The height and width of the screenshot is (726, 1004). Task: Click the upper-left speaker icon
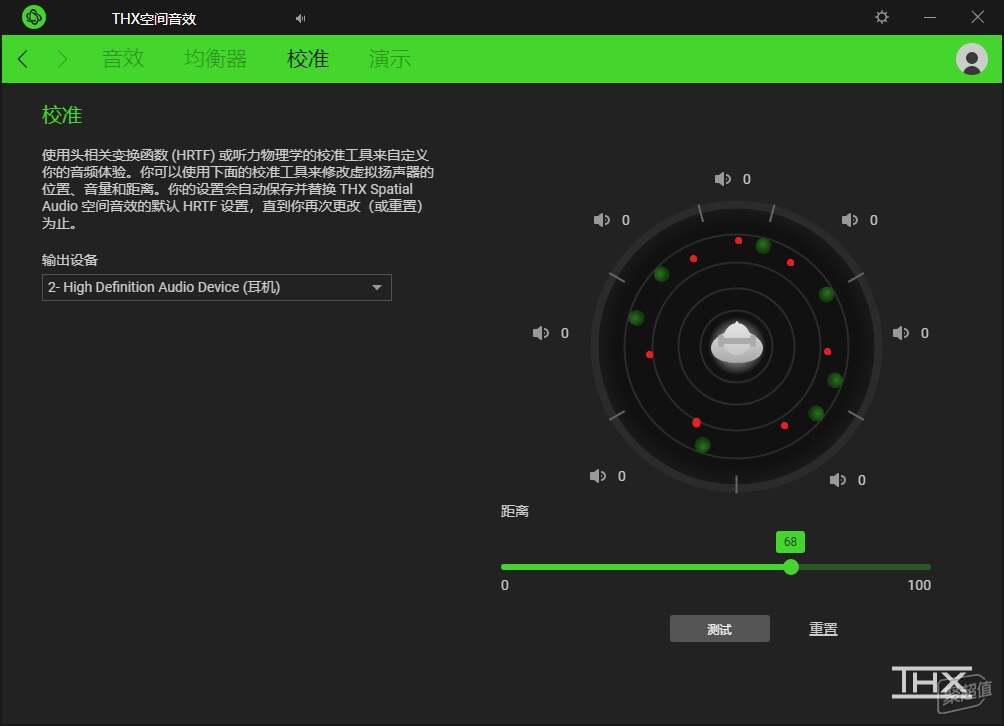[602, 220]
